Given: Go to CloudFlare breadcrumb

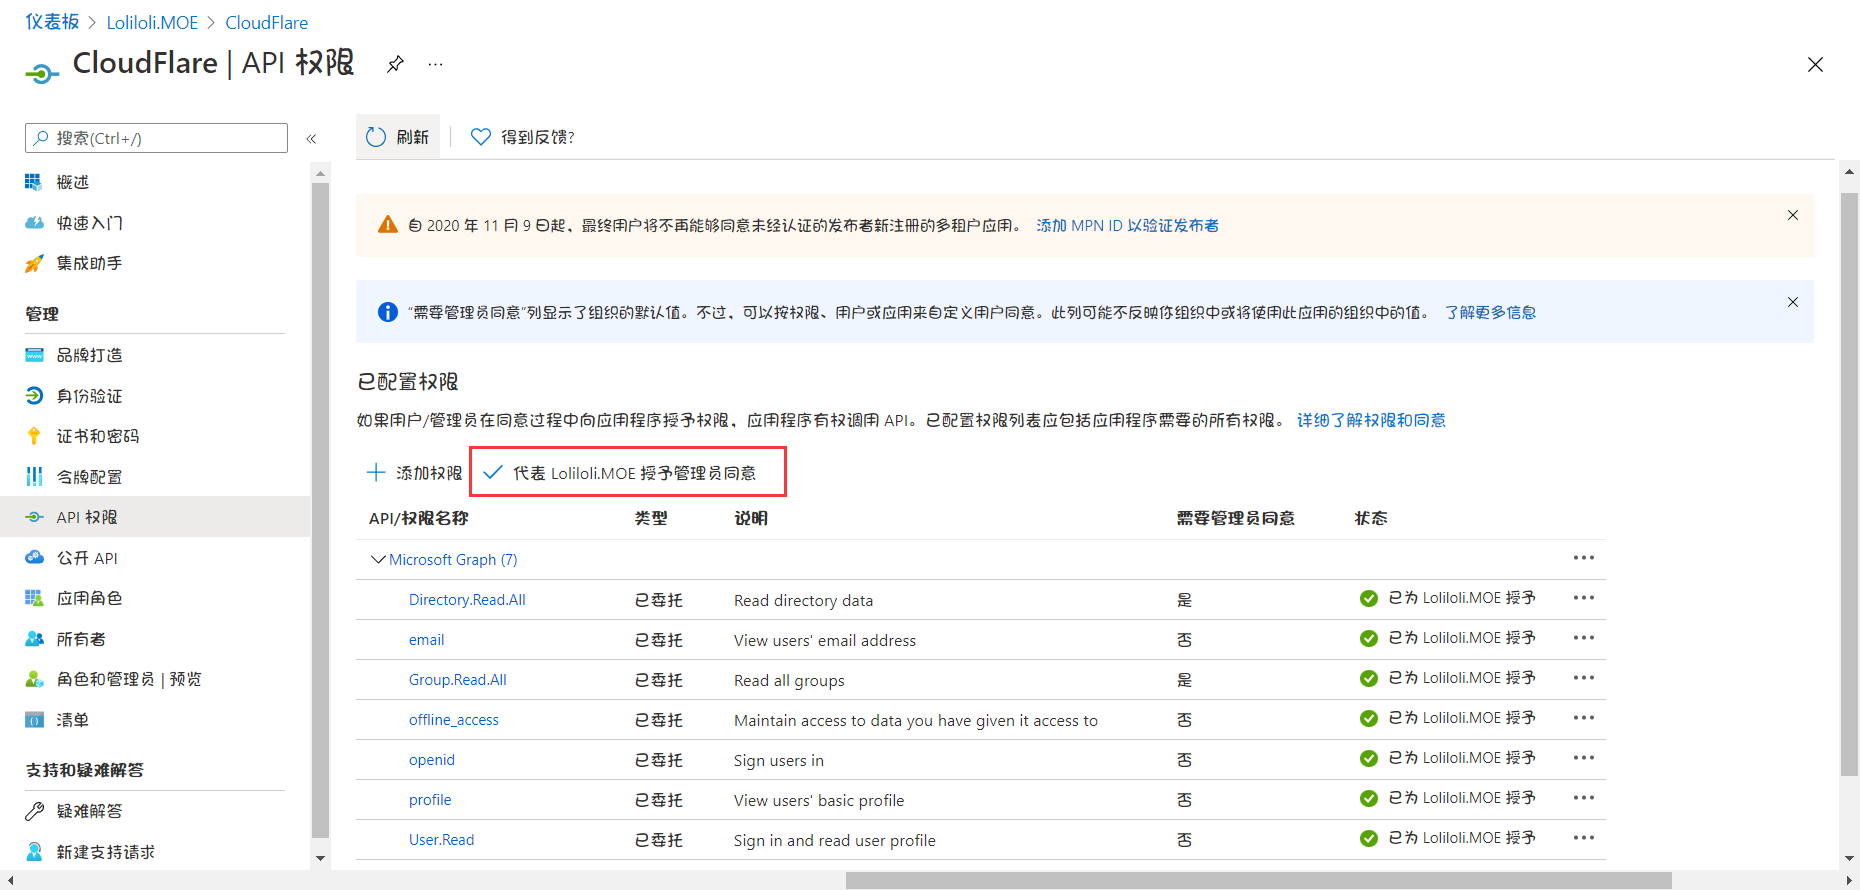Looking at the screenshot, I should (266, 22).
